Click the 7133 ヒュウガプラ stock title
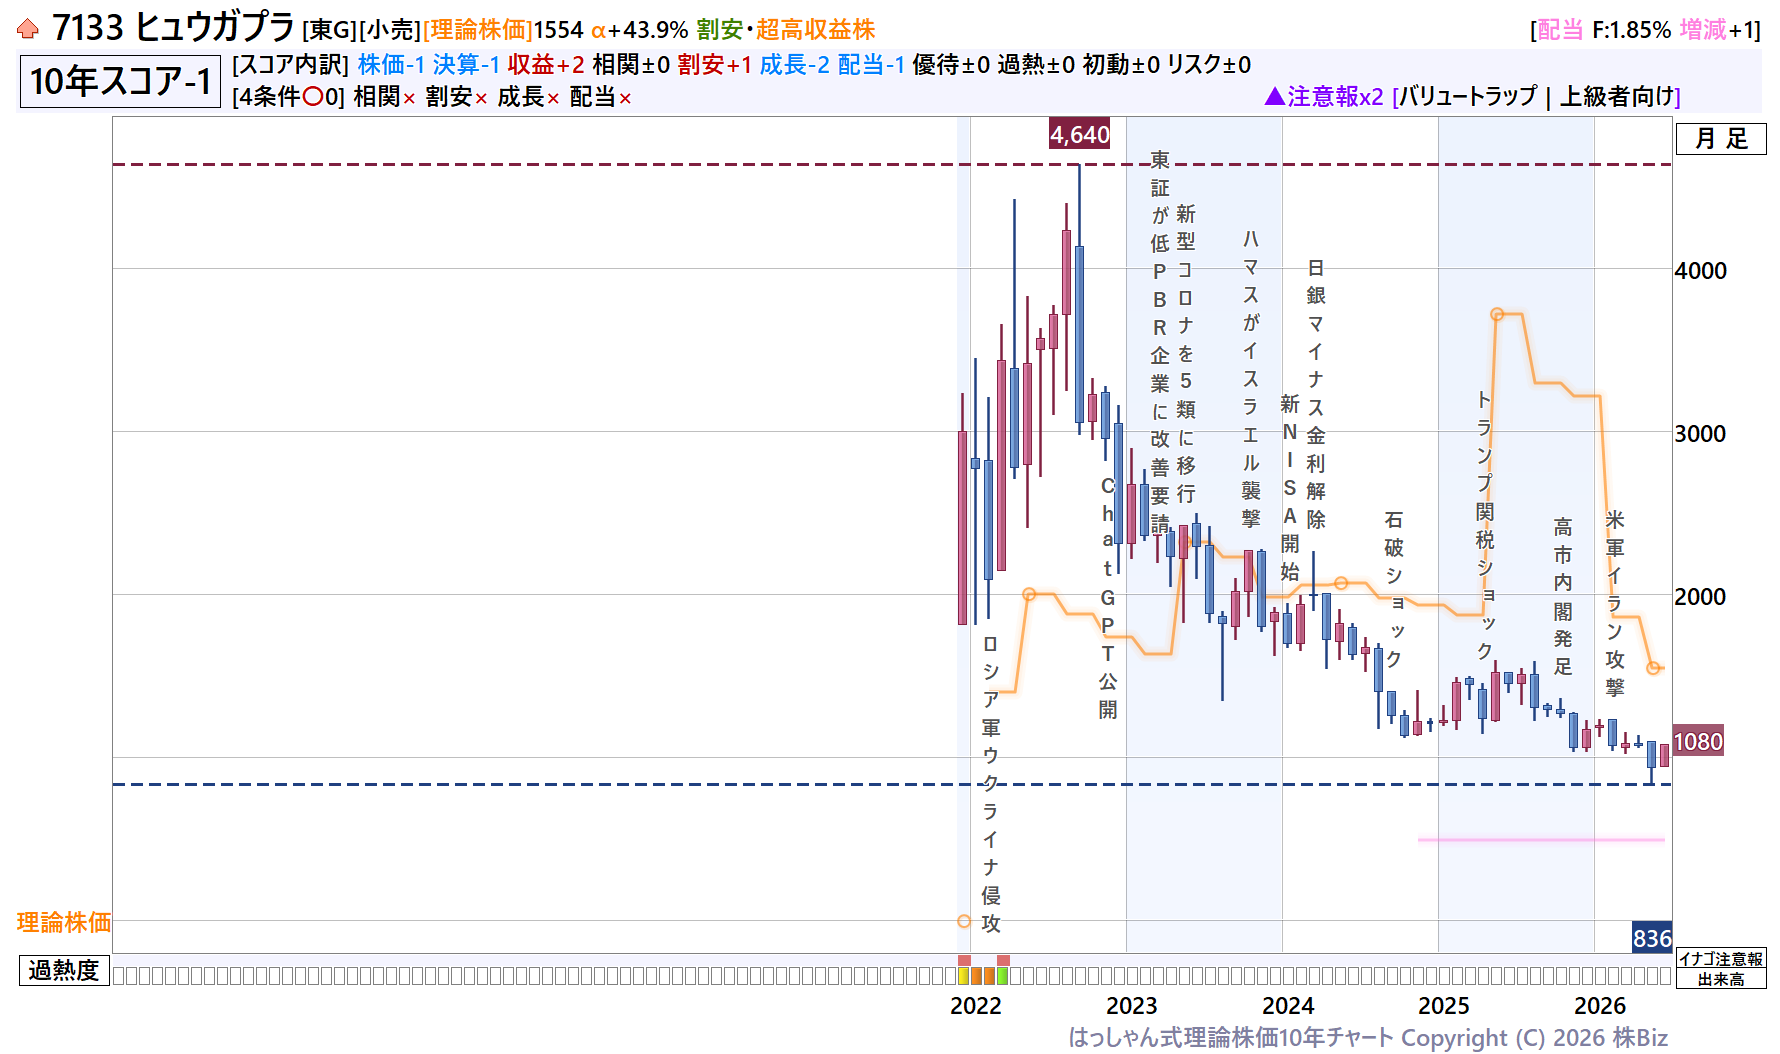 (173, 28)
